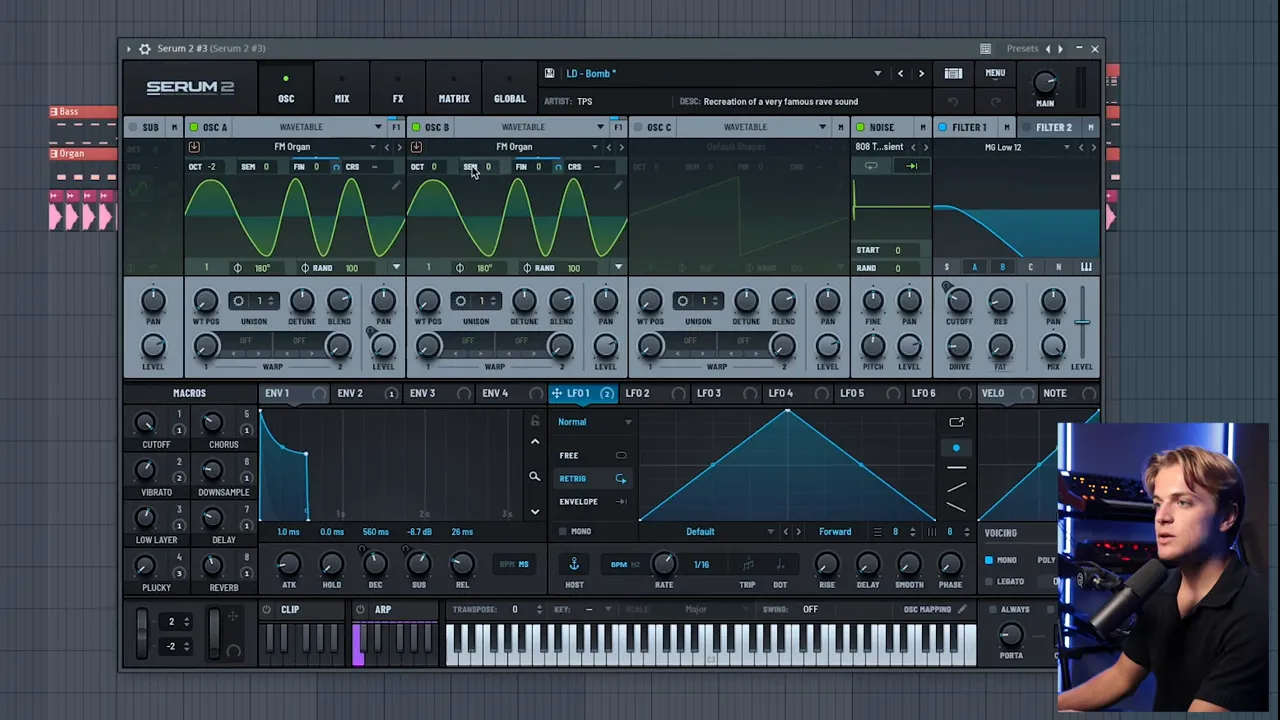Viewport: 1280px width, 720px height.
Task: Open the MENU button
Action: click(x=995, y=73)
